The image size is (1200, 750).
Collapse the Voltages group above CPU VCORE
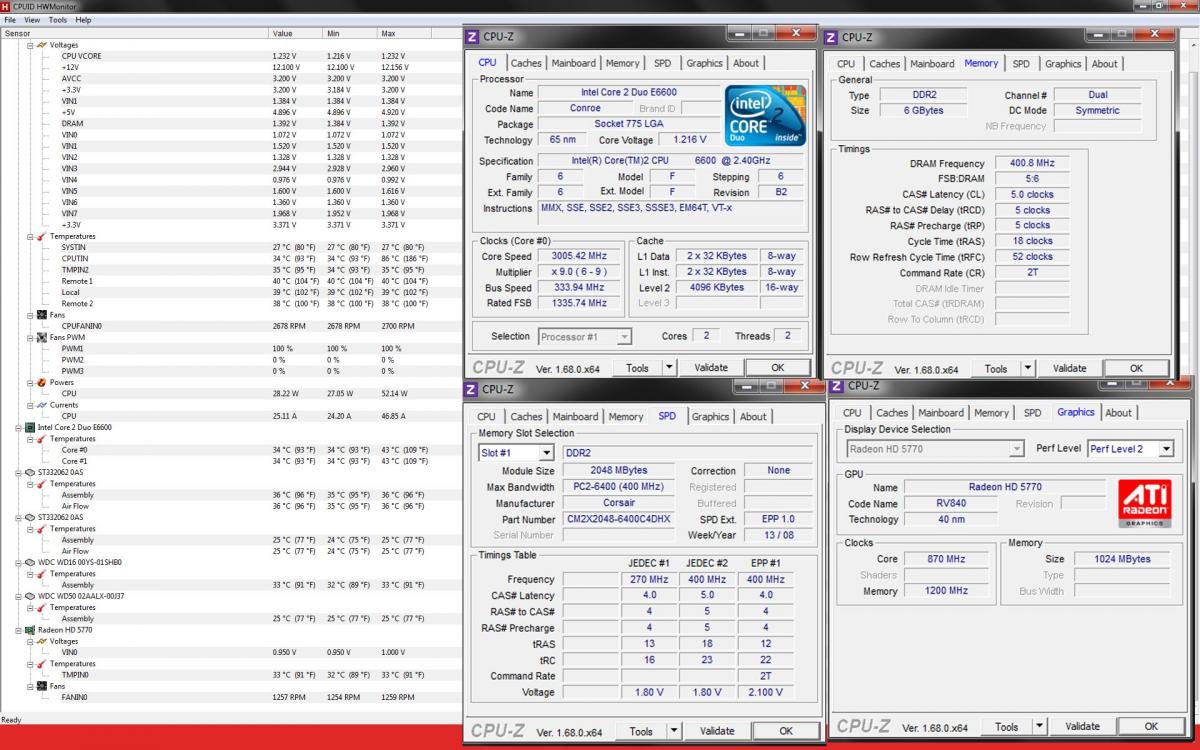pos(29,45)
